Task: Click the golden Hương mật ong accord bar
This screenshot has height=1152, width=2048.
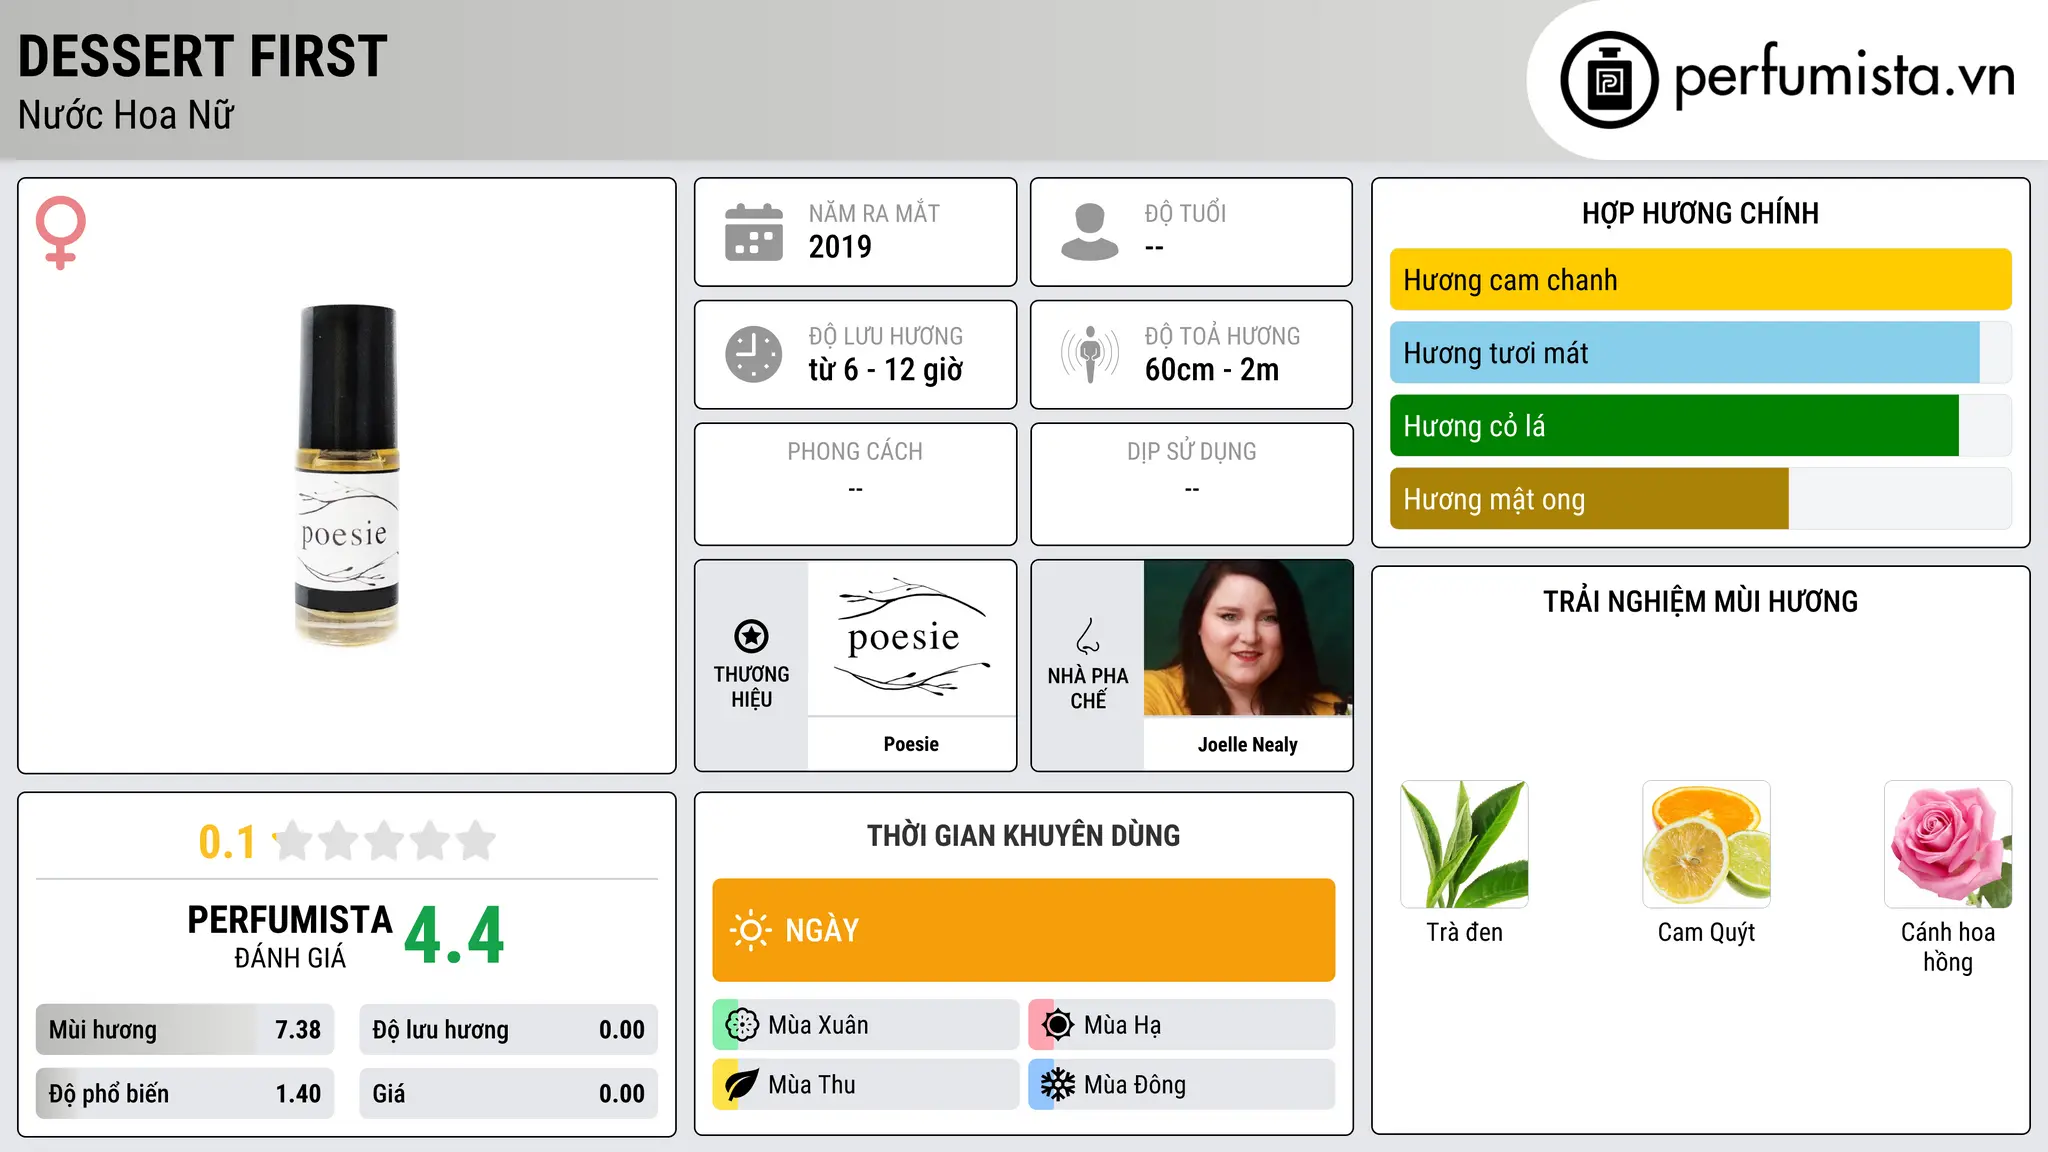Action: [1700, 499]
